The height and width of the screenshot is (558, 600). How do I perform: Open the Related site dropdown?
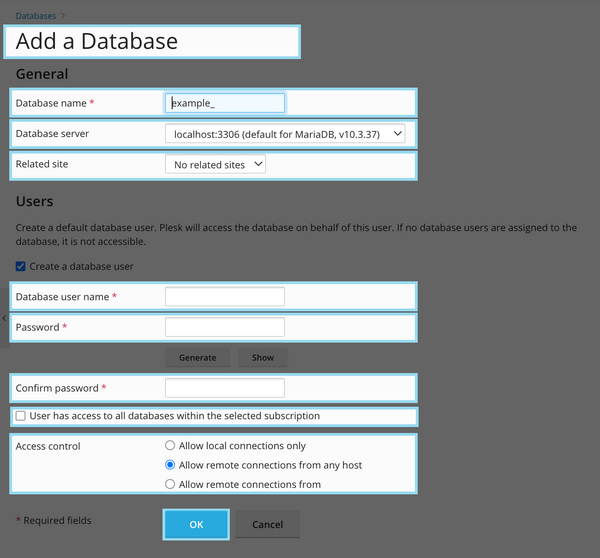tap(215, 164)
